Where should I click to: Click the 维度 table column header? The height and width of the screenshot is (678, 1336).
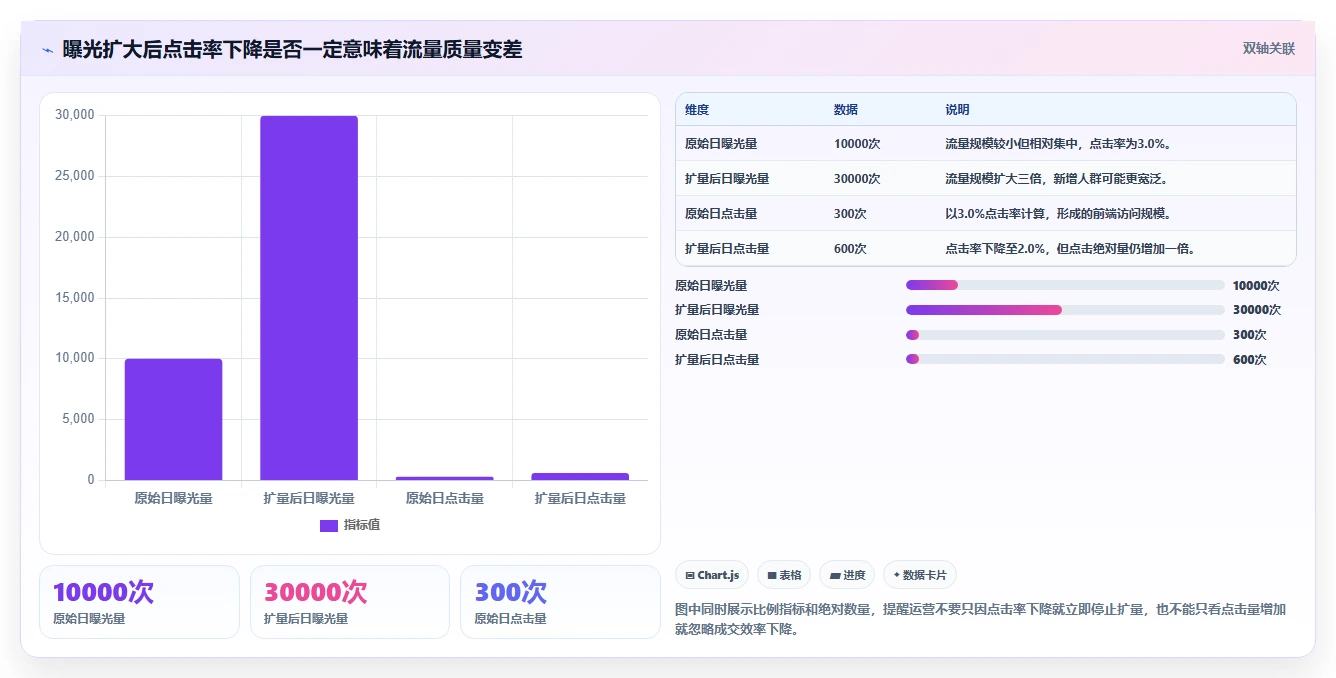697,110
